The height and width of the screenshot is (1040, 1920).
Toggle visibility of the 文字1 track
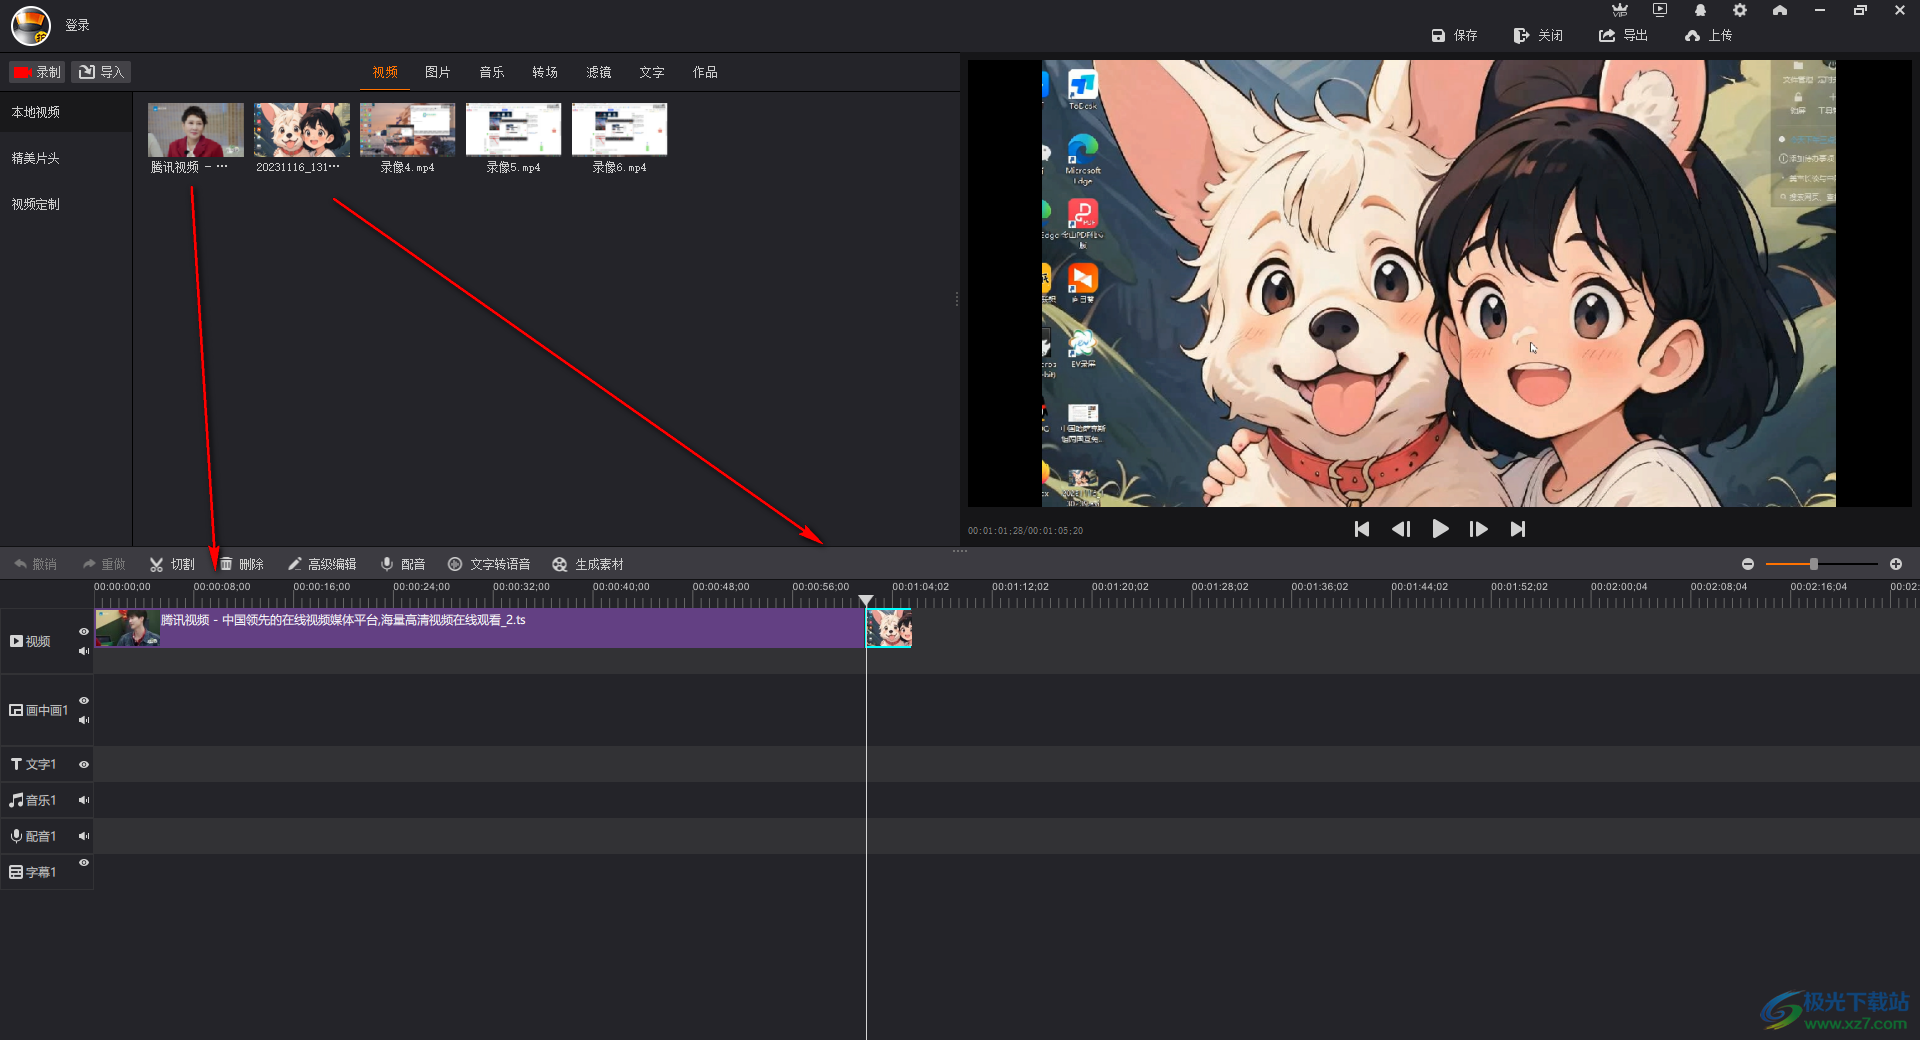84,765
